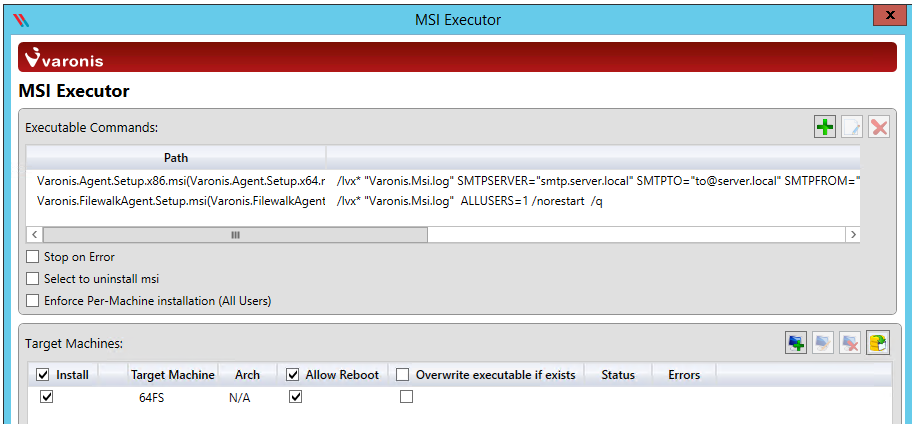Click the horizontal scrollbar thumb in commands list

235,235
